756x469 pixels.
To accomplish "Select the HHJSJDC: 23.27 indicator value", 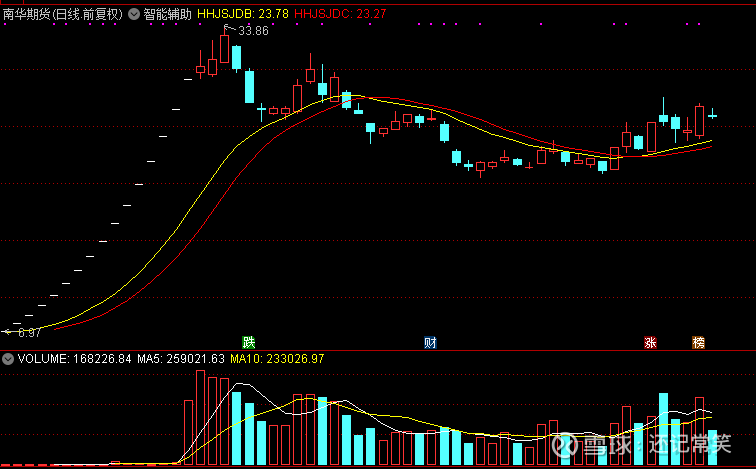I will [x=340, y=14].
